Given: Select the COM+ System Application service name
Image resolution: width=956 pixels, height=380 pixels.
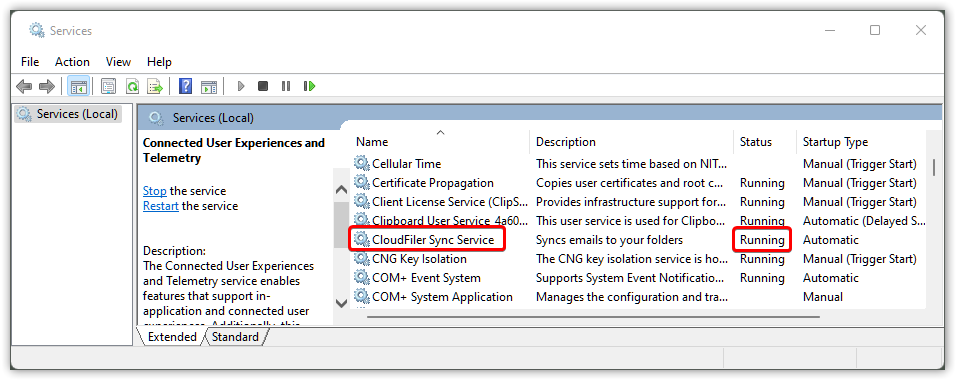Looking at the screenshot, I should click(x=442, y=296).
